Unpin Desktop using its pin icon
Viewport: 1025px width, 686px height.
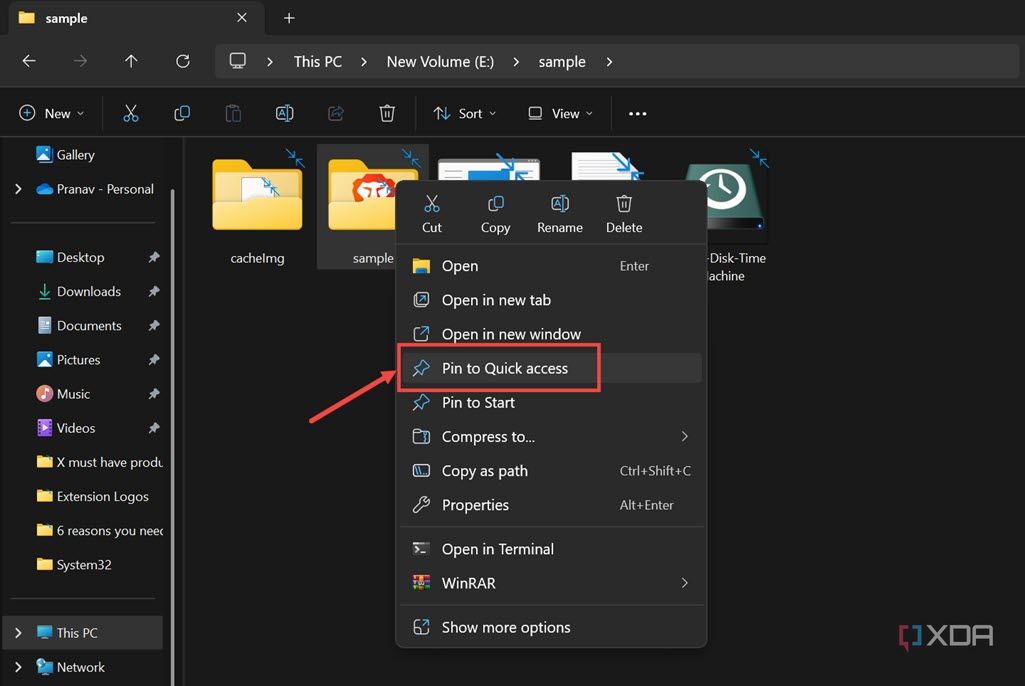(x=154, y=257)
